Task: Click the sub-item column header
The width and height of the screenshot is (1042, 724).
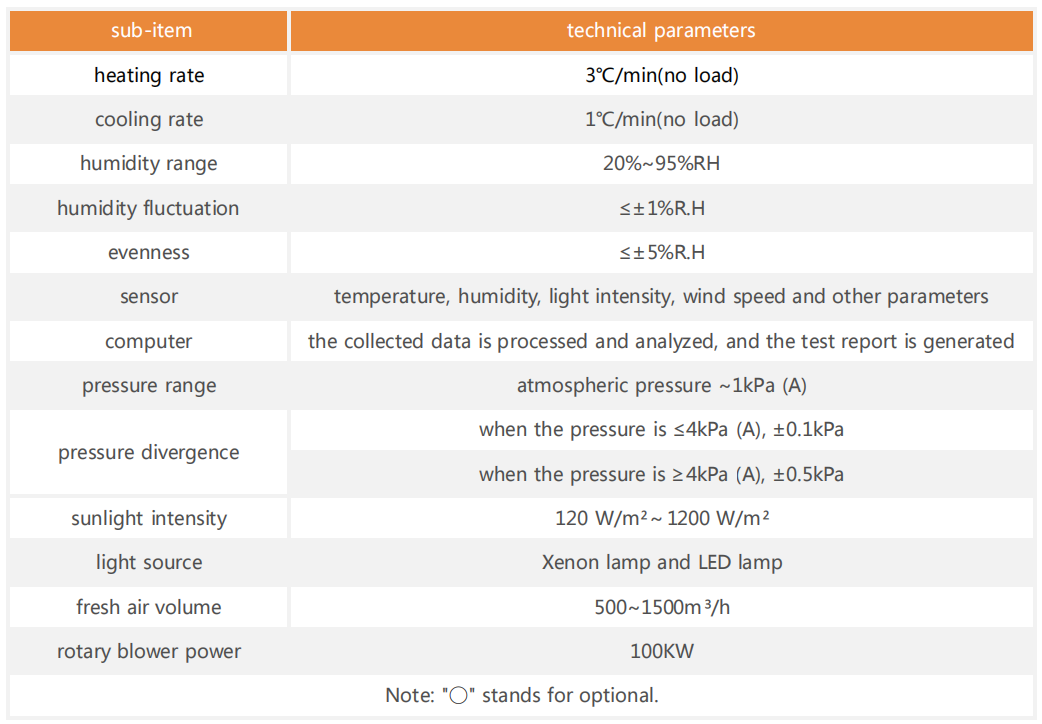Action: 148,31
